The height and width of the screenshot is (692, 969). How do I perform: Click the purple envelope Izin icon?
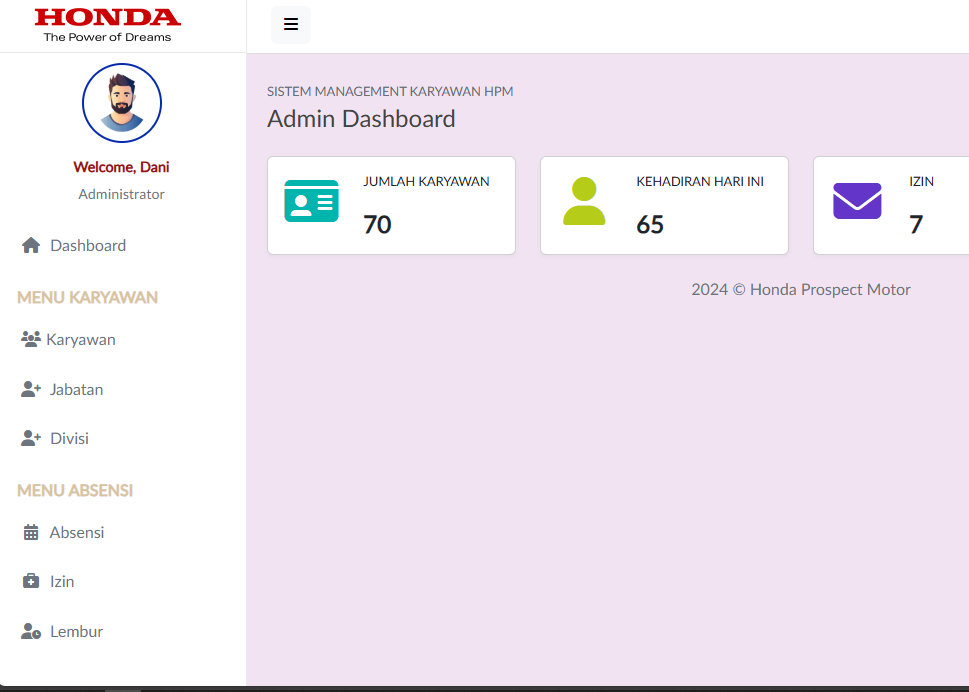(857, 201)
